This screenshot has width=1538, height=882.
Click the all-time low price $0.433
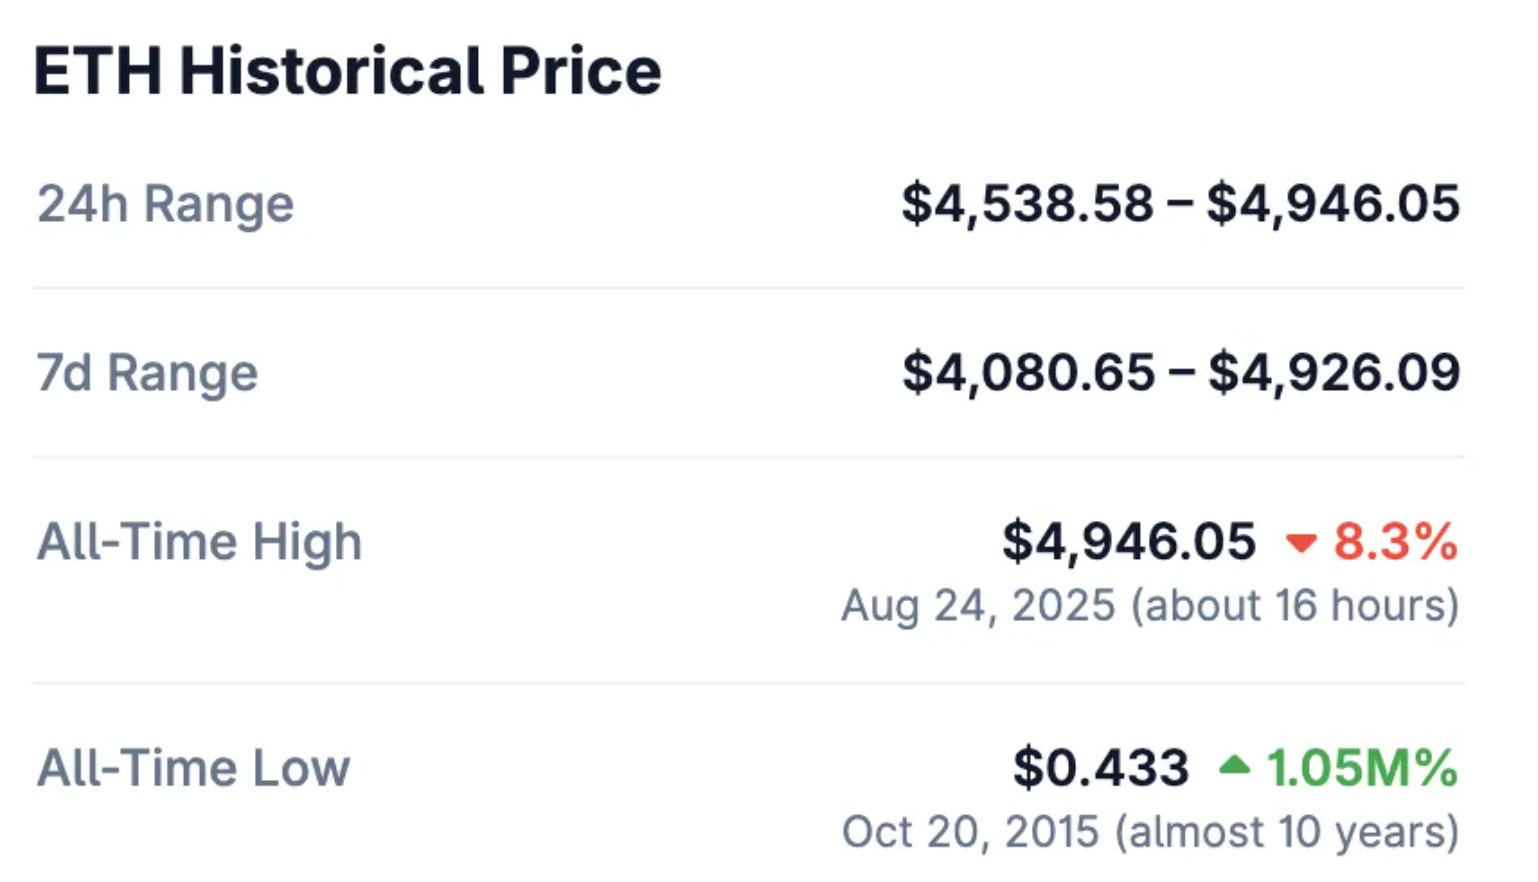pos(1101,768)
